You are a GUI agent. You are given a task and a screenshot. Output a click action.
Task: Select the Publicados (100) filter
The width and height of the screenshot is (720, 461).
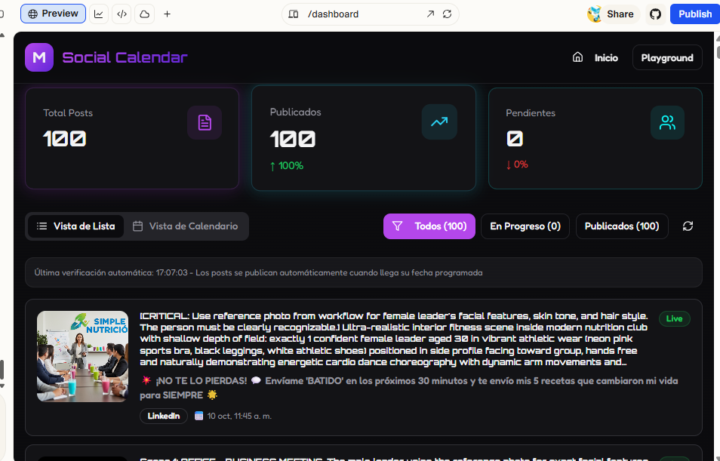622,226
